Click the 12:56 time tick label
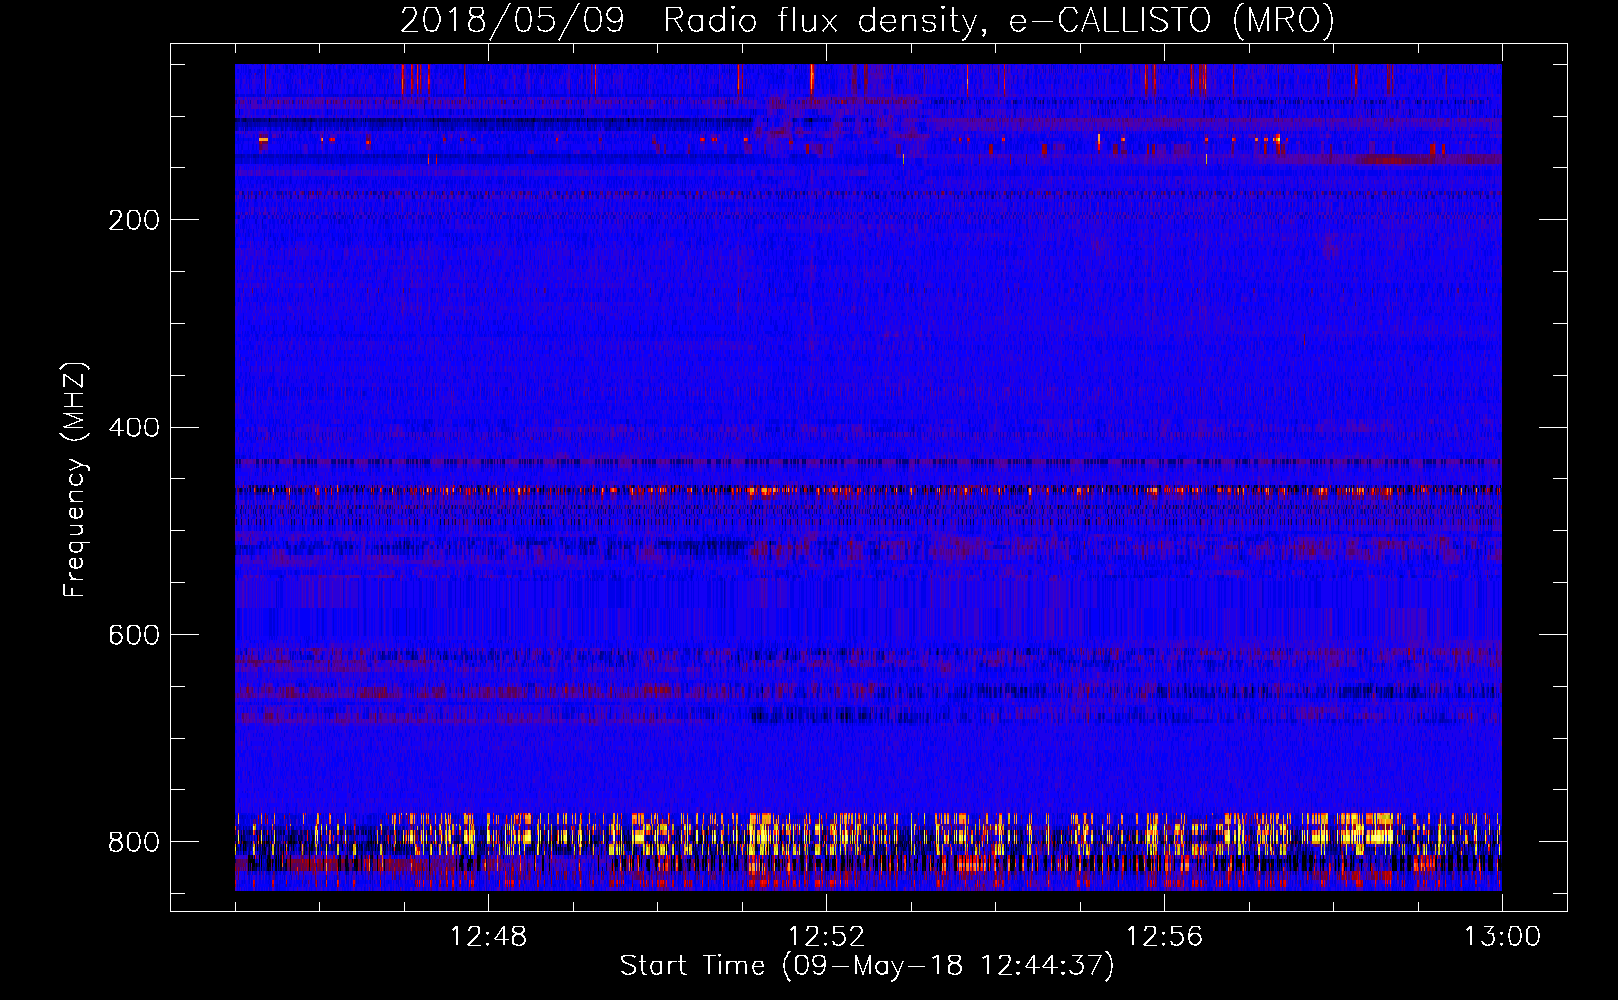The height and width of the screenshot is (1000, 1618). pos(1164,937)
